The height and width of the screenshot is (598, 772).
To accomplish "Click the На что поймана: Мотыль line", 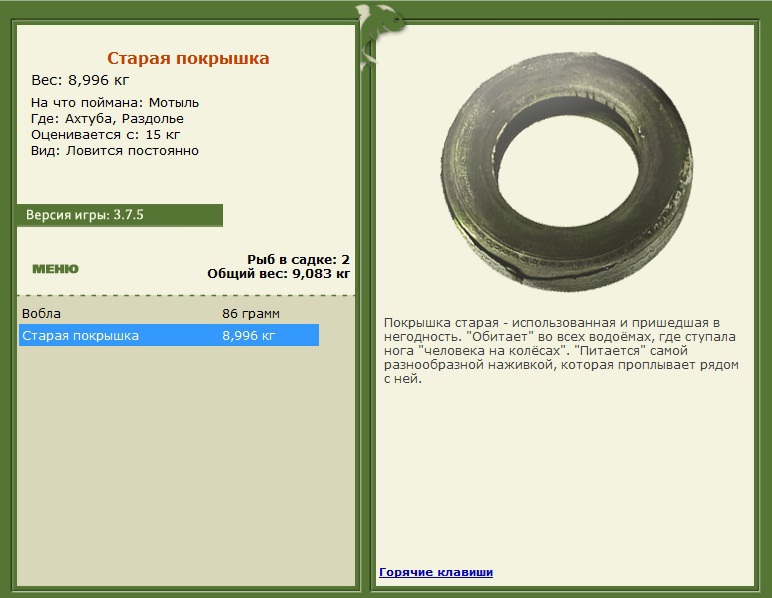I will tap(115, 102).
